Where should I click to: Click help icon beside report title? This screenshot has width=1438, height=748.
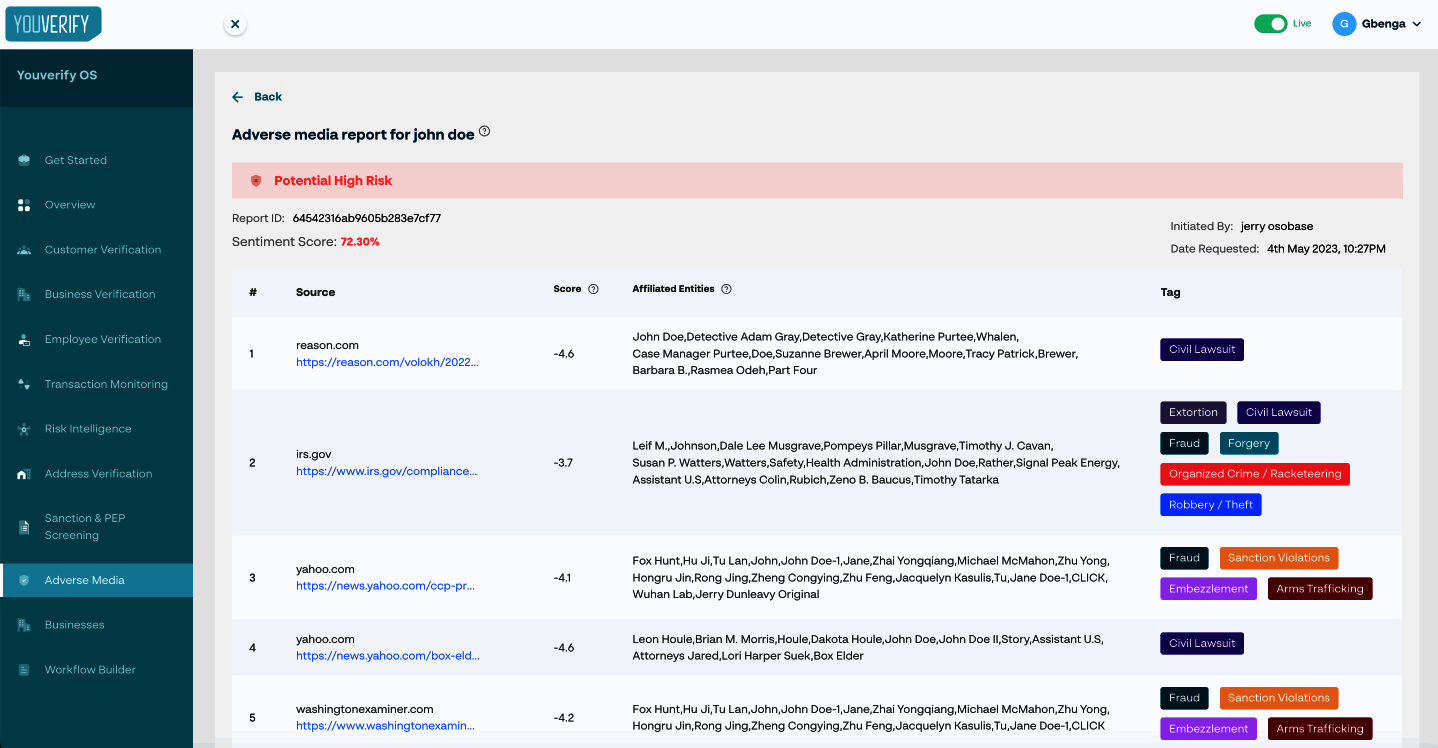(x=485, y=132)
